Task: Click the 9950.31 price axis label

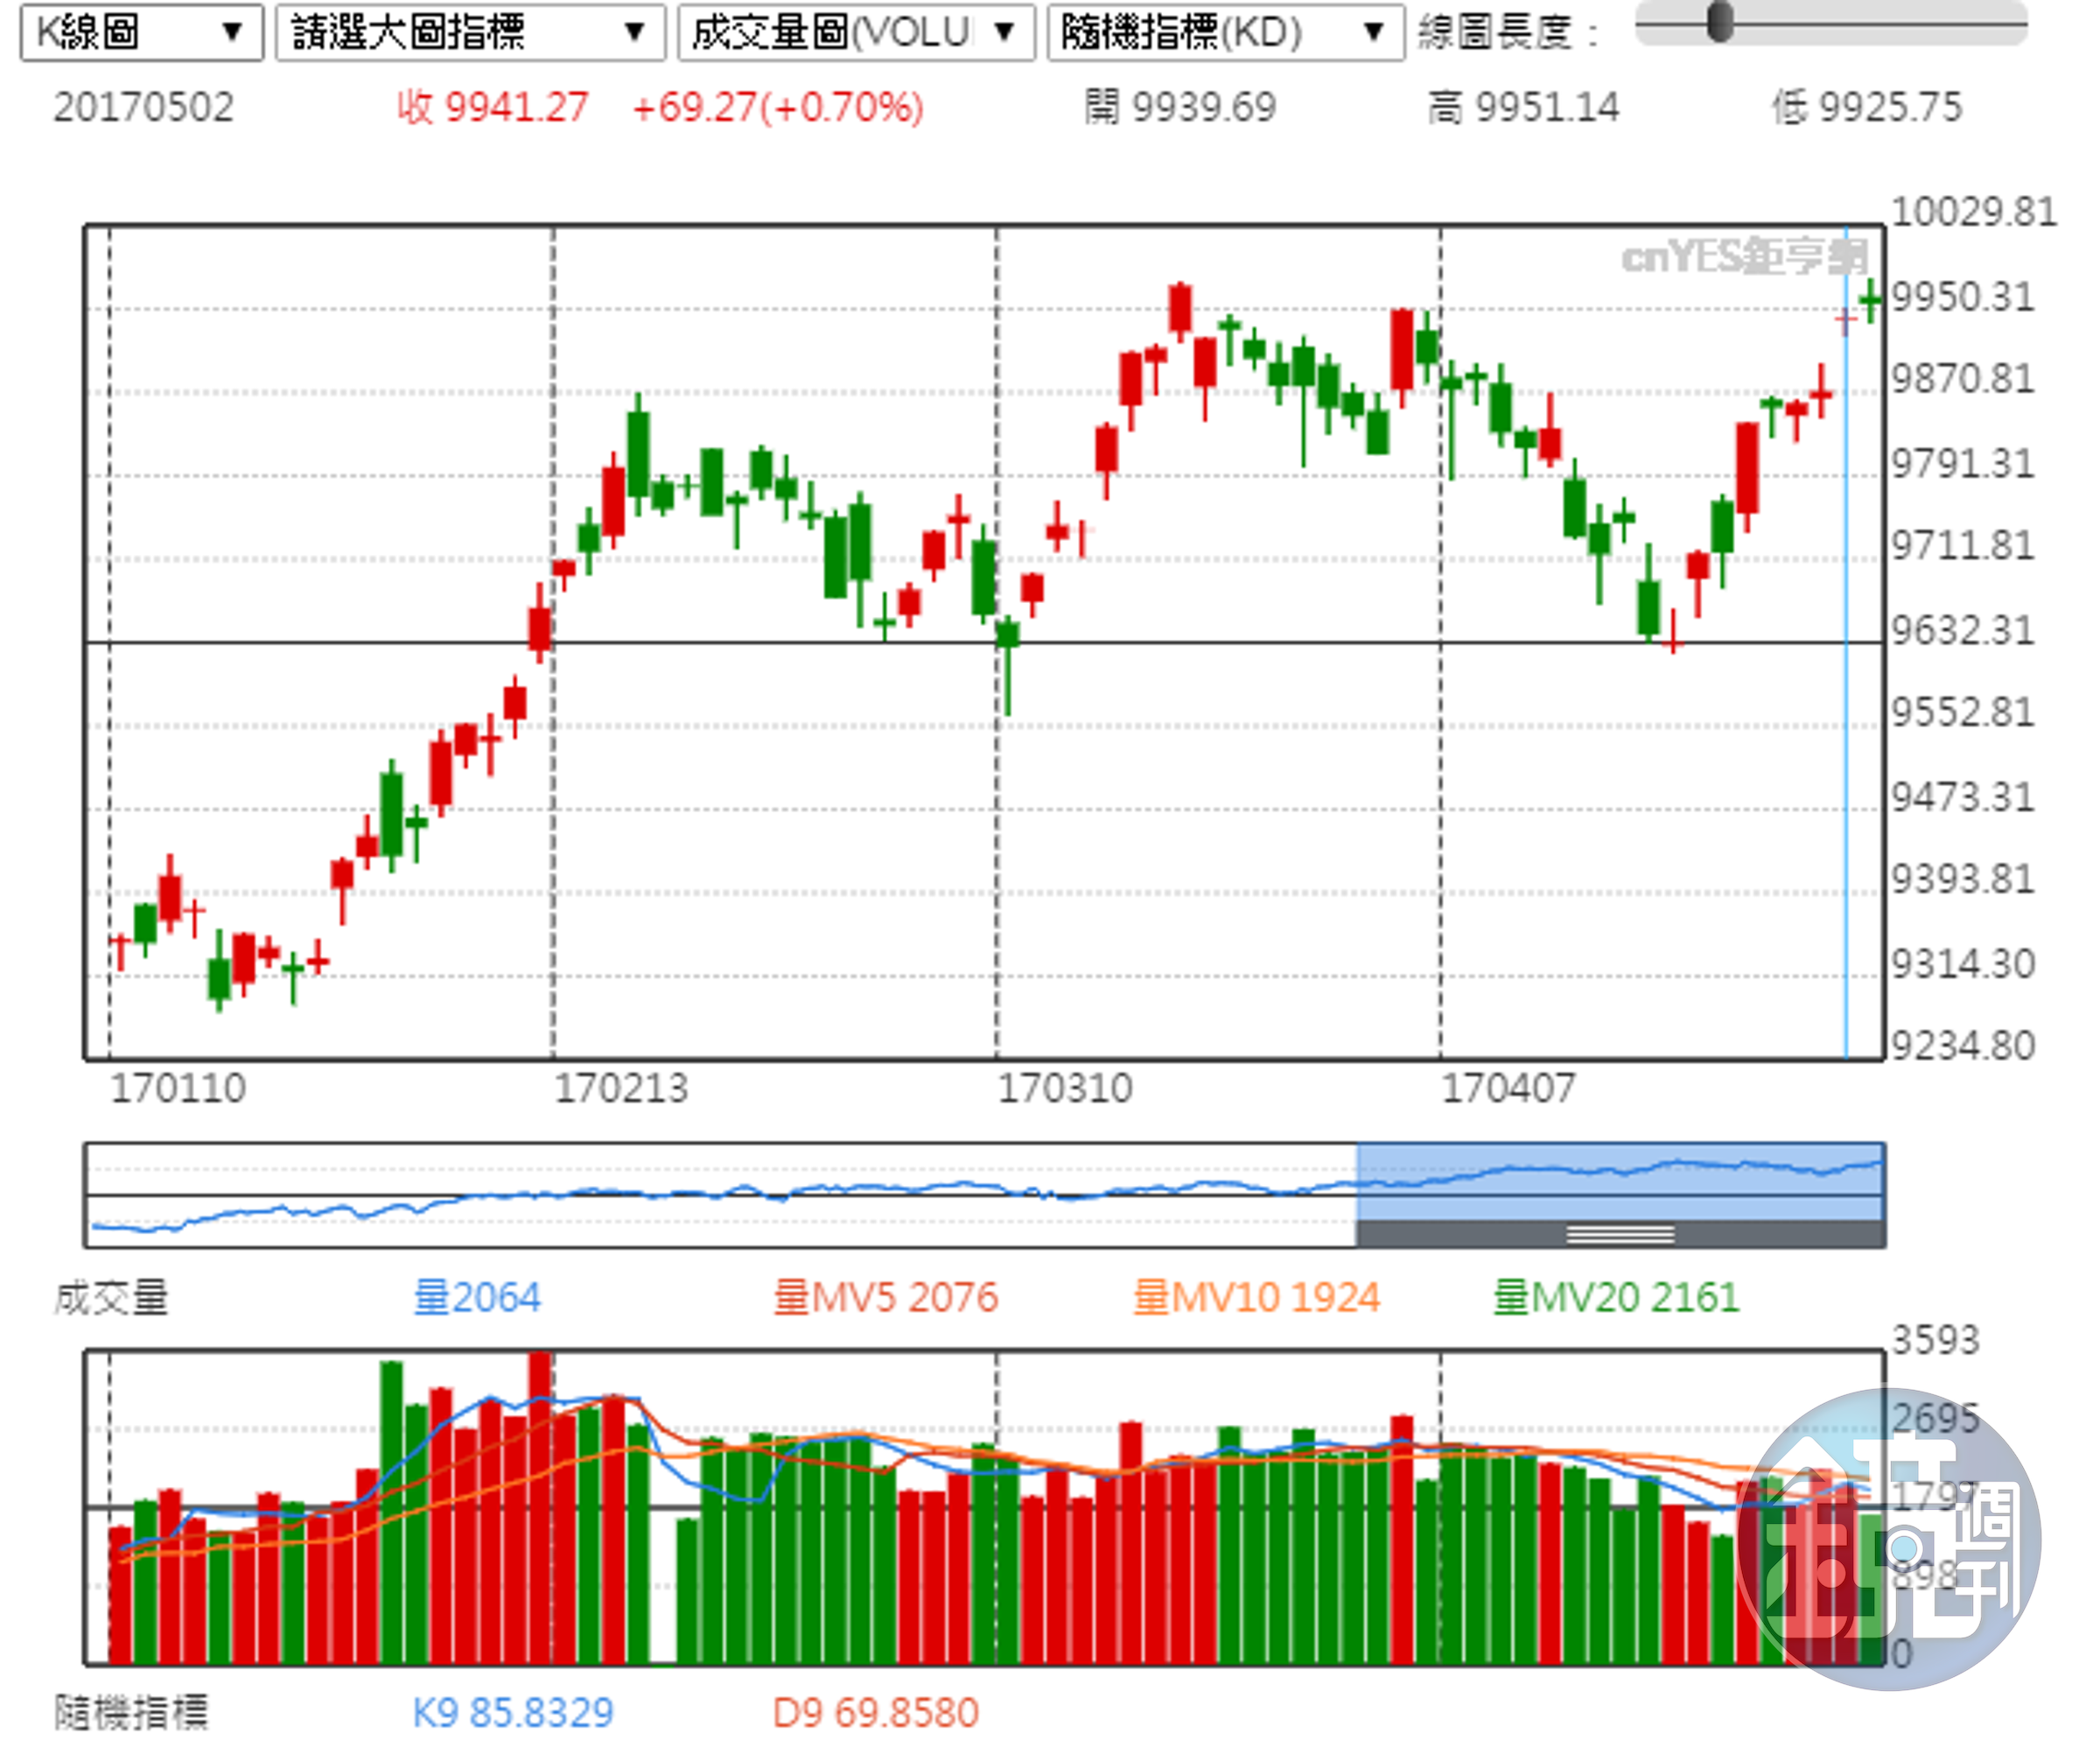Action: tap(1962, 297)
